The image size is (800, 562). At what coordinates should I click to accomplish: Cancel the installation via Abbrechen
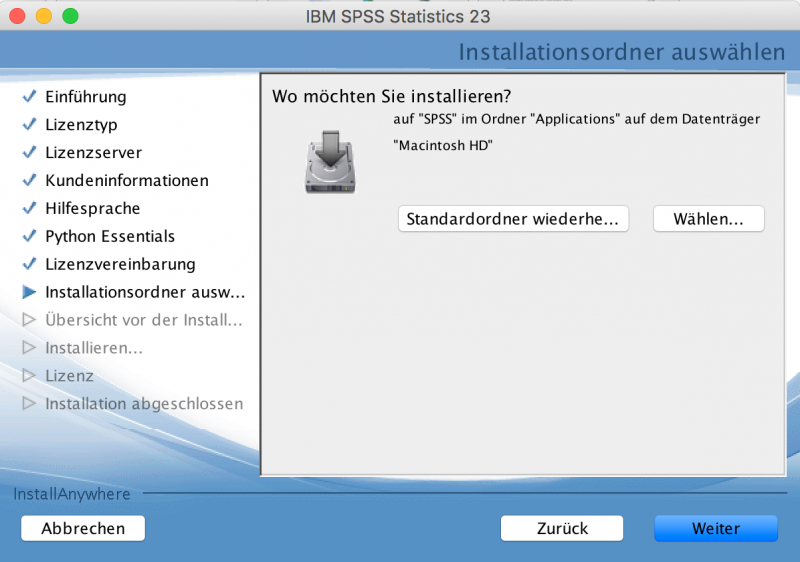[x=83, y=528]
